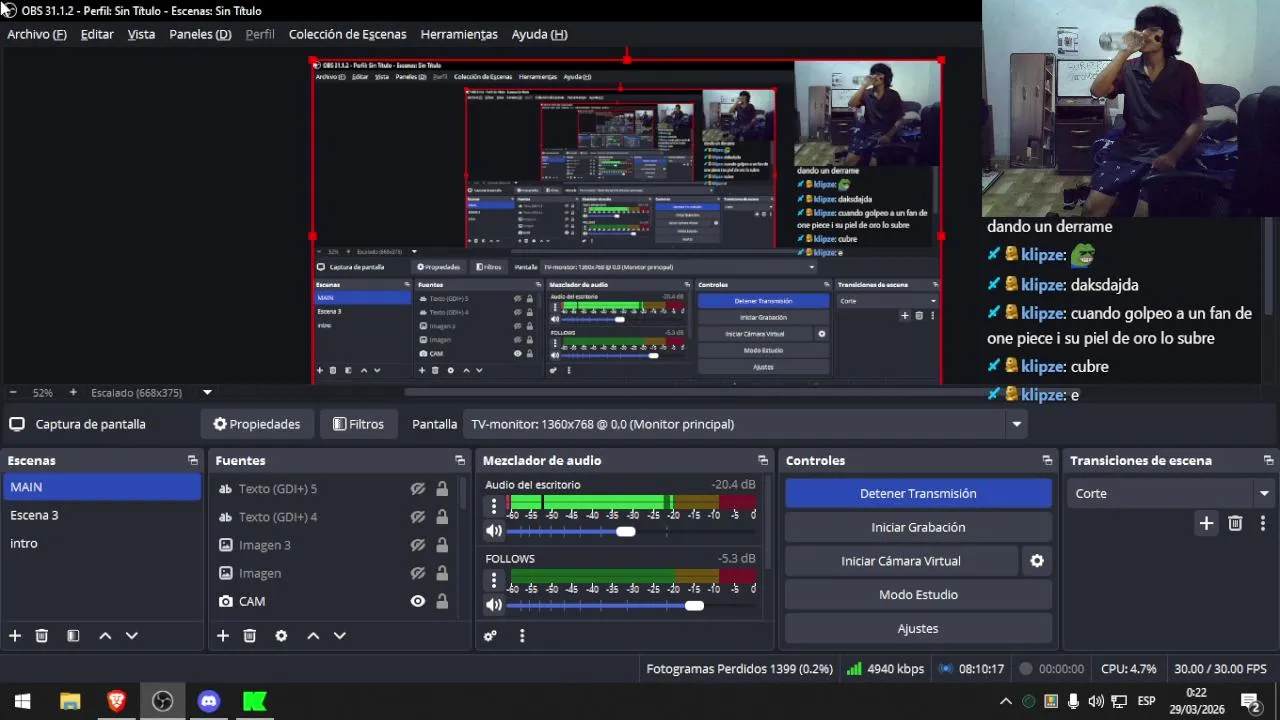Unlock Imagen 3 source

point(442,545)
